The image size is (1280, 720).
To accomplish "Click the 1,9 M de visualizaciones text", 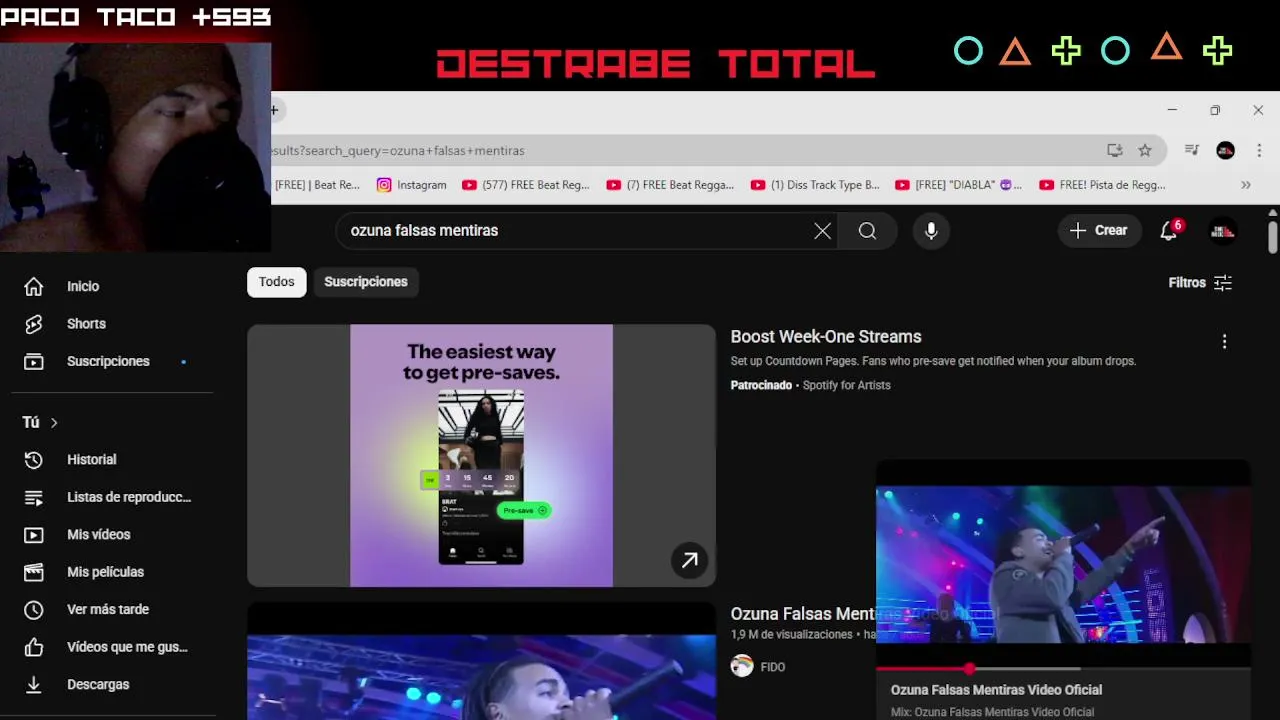I will [791, 635].
